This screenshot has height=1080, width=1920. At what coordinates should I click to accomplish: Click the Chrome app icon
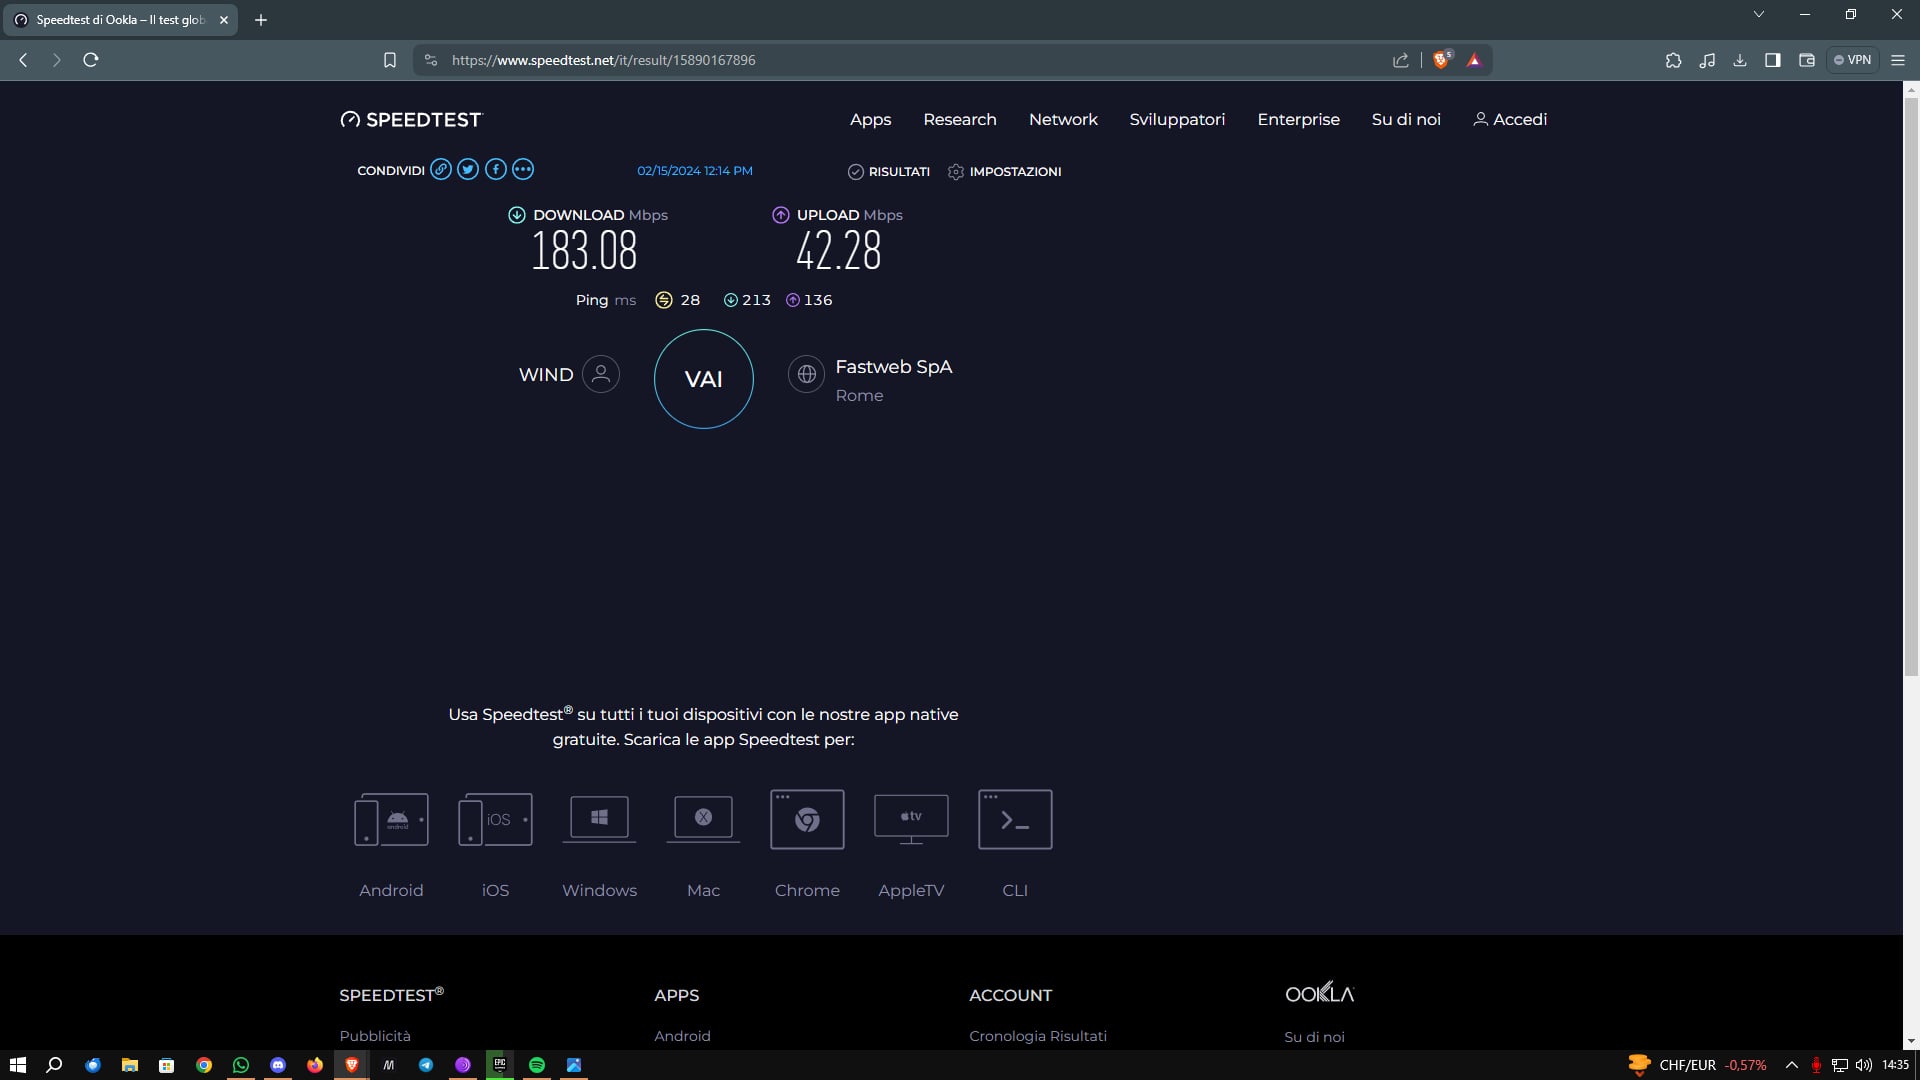coord(807,819)
